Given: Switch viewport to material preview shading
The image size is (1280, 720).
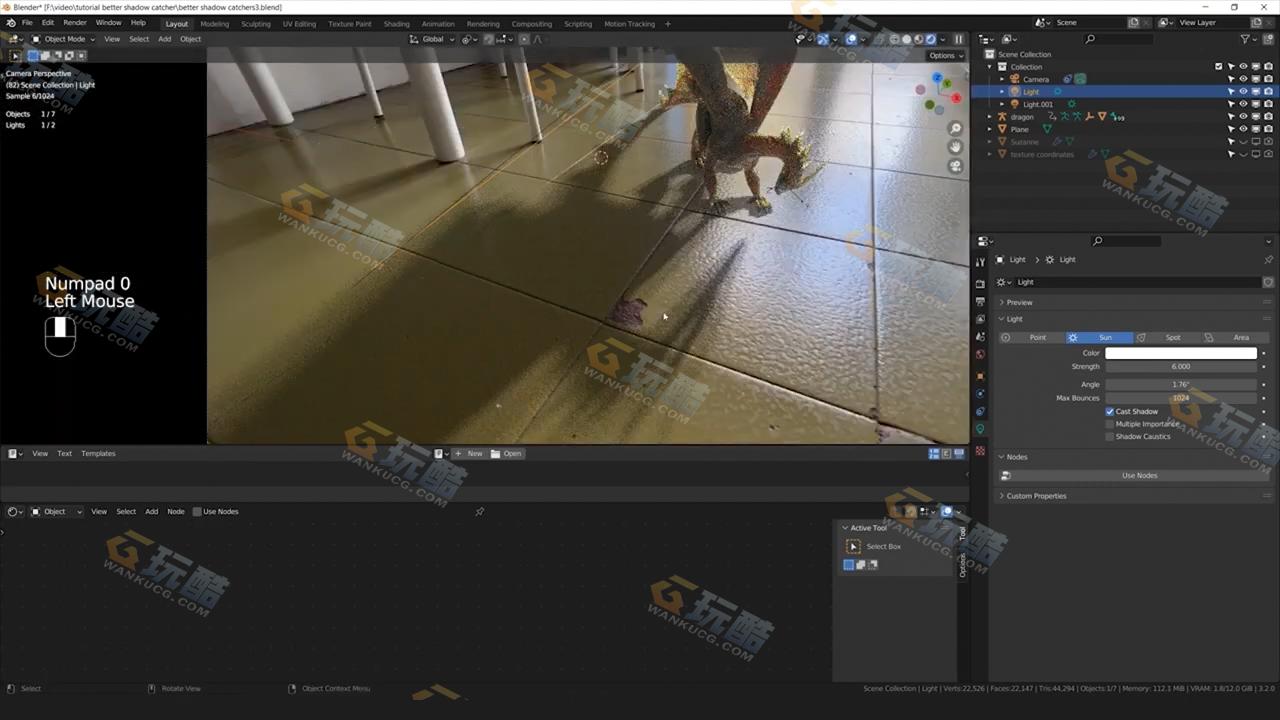Looking at the screenshot, I should pyautogui.click(x=919, y=39).
